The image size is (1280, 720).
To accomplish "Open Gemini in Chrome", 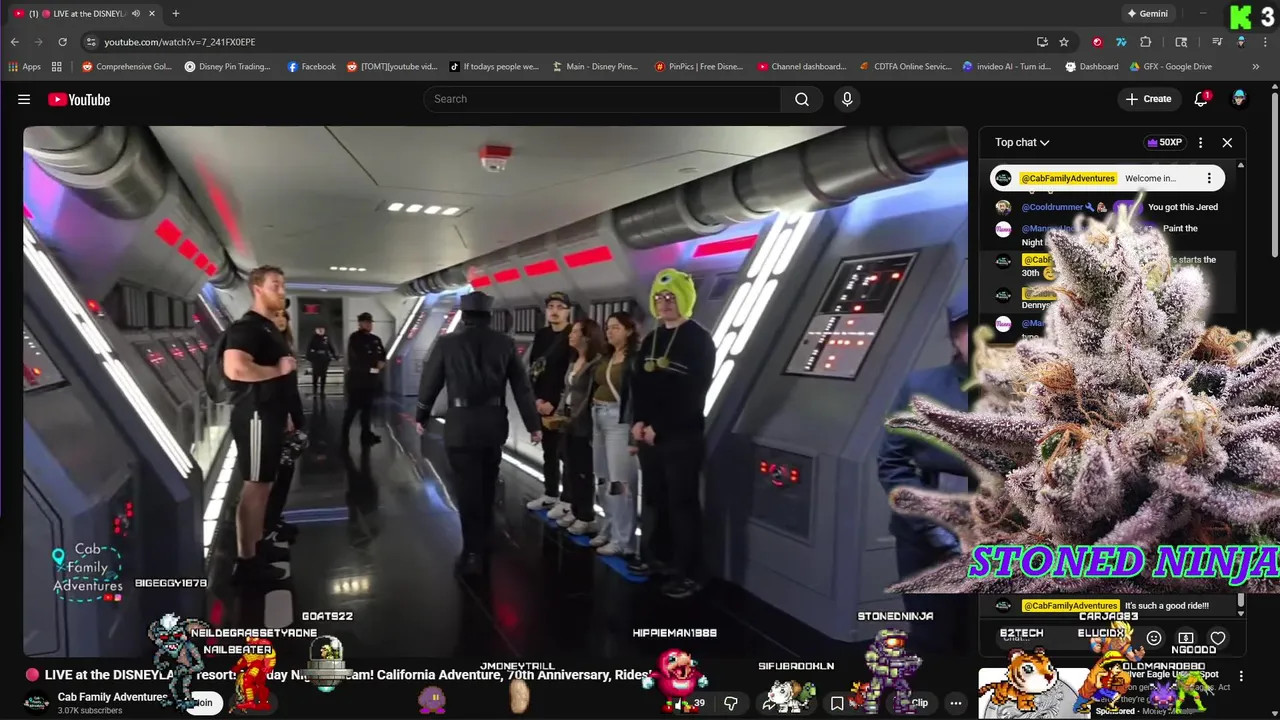I will coord(1147,14).
